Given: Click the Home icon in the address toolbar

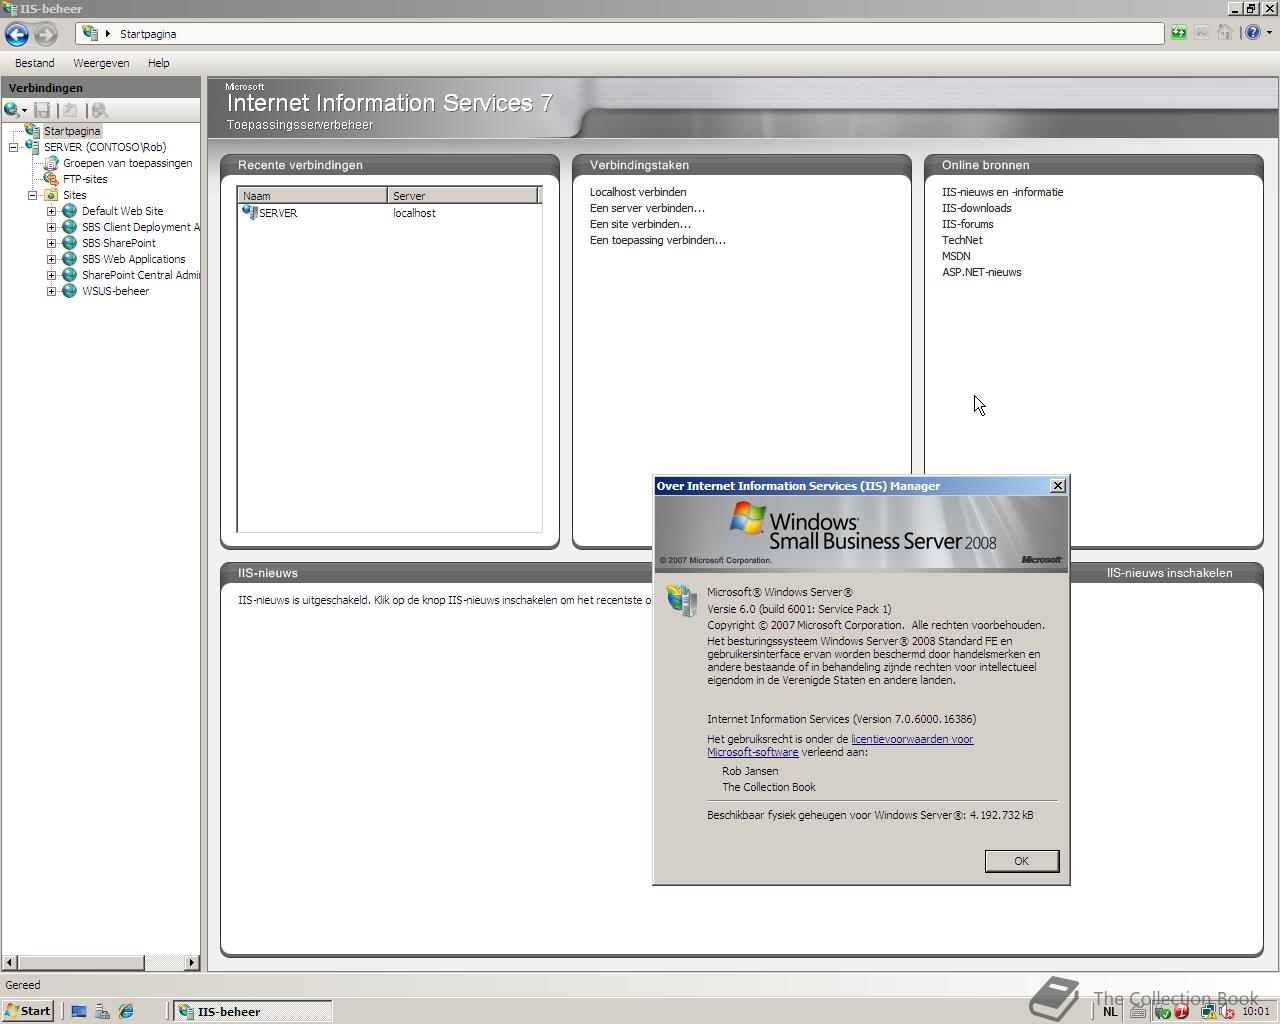Looking at the screenshot, I should [1225, 33].
